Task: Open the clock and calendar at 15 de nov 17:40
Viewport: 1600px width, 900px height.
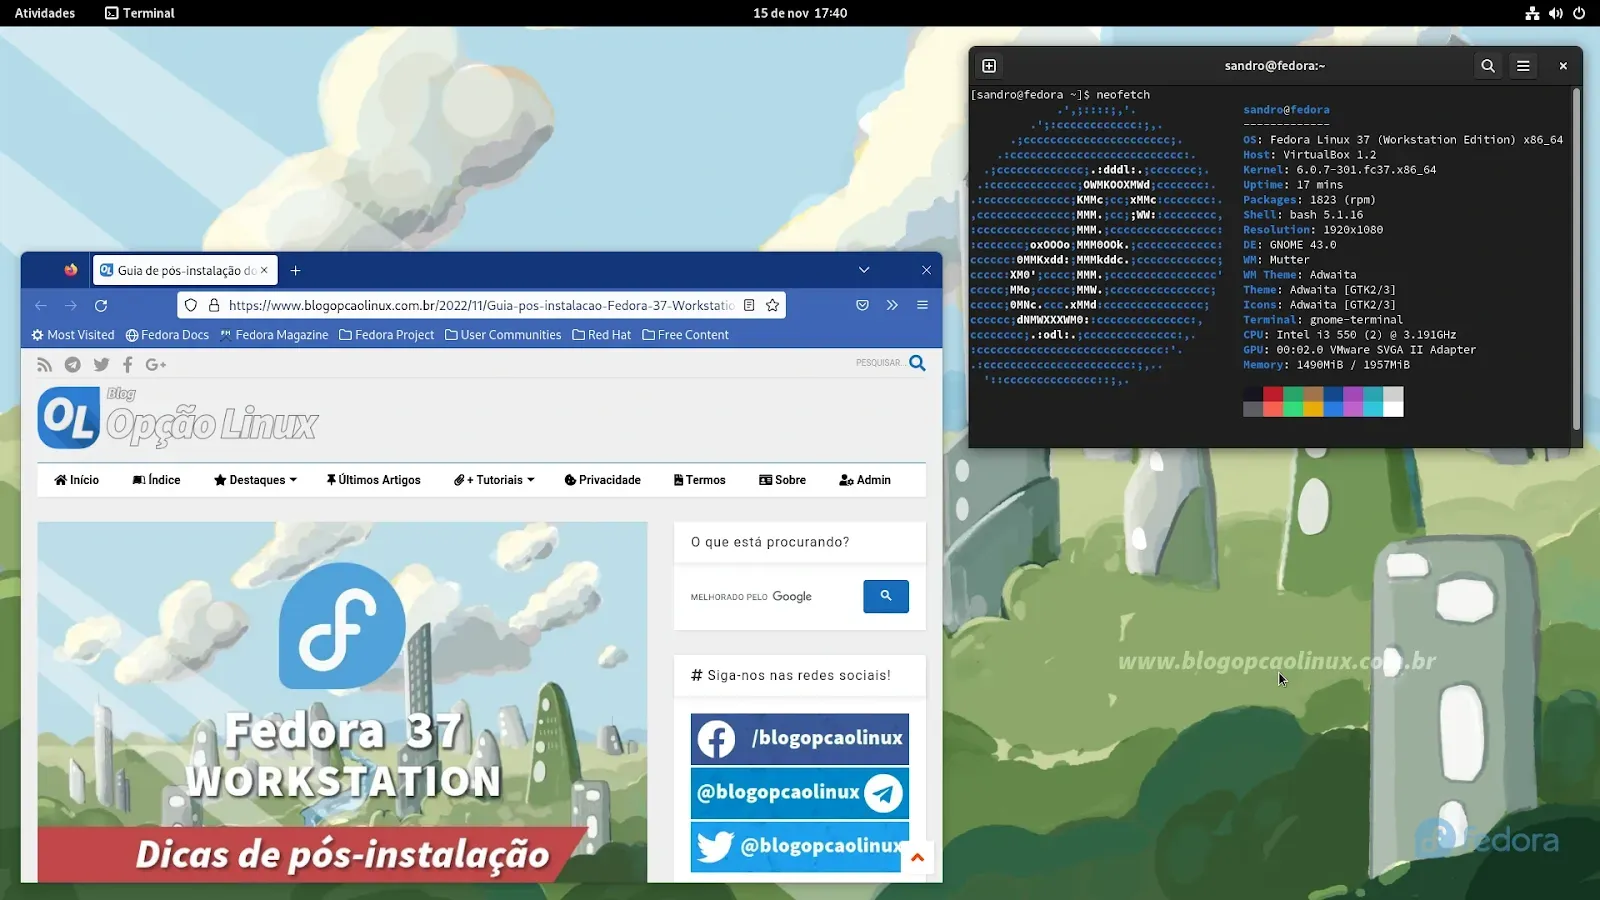Action: [x=800, y=13]
